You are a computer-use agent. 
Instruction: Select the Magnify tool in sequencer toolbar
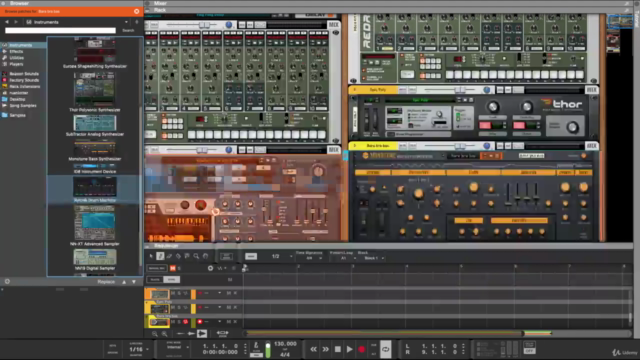[x=196, y=256]
